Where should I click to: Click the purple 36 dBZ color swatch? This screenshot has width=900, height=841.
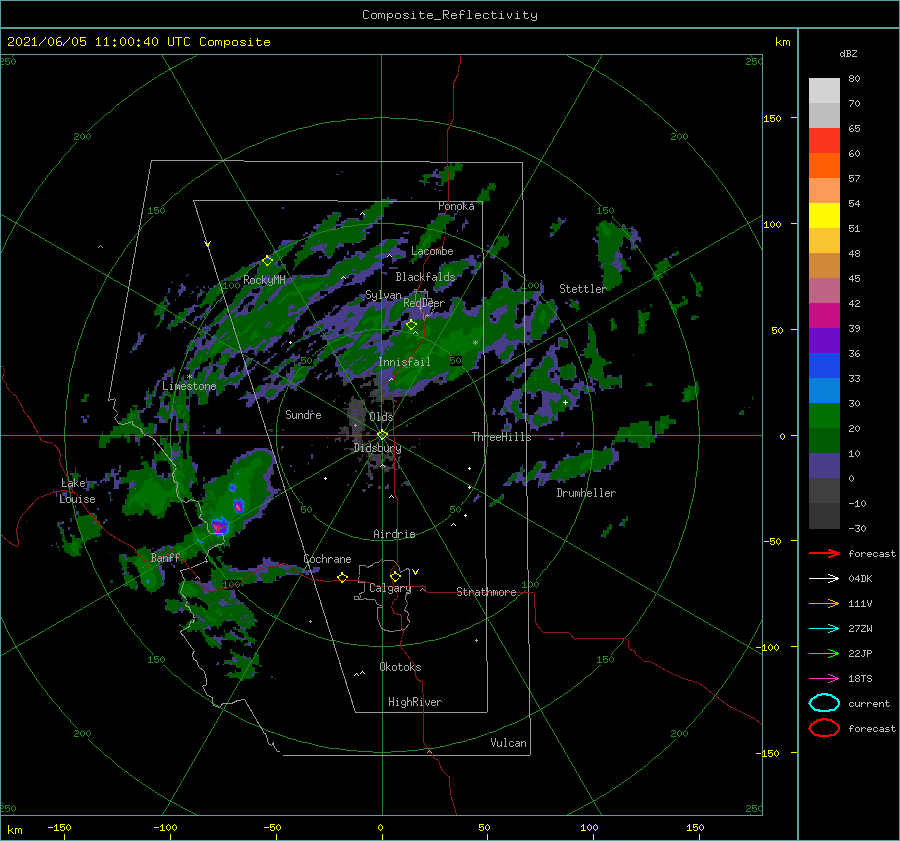824,340
